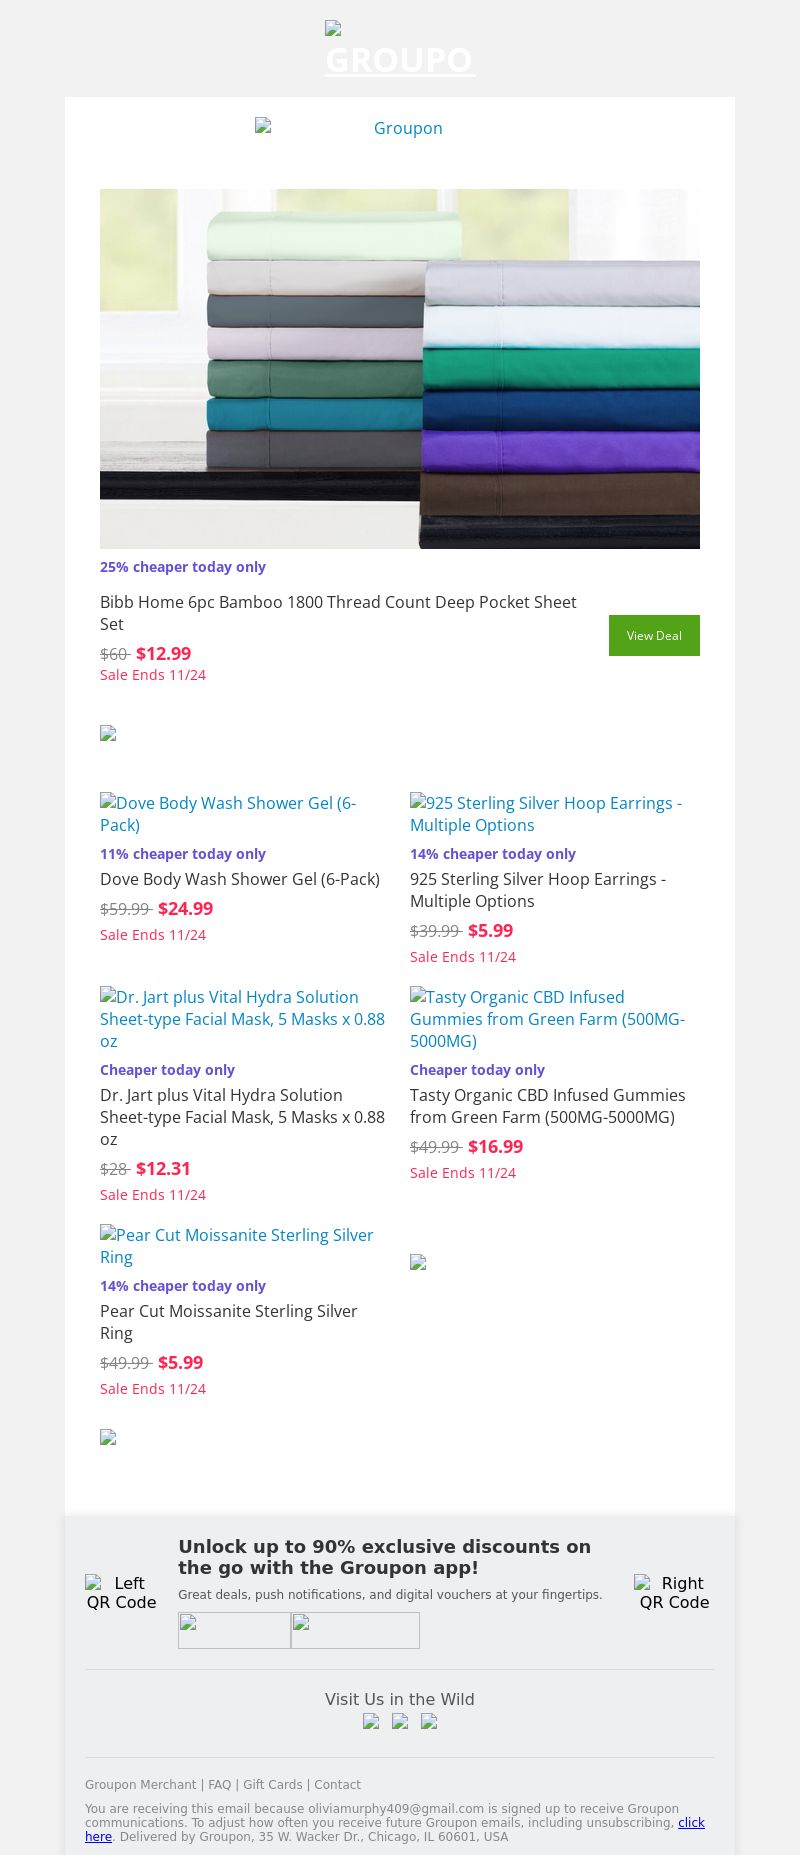Go to Gift Cards in footer
Viewport: 800px width, 1855px height.
[272, 1784]
